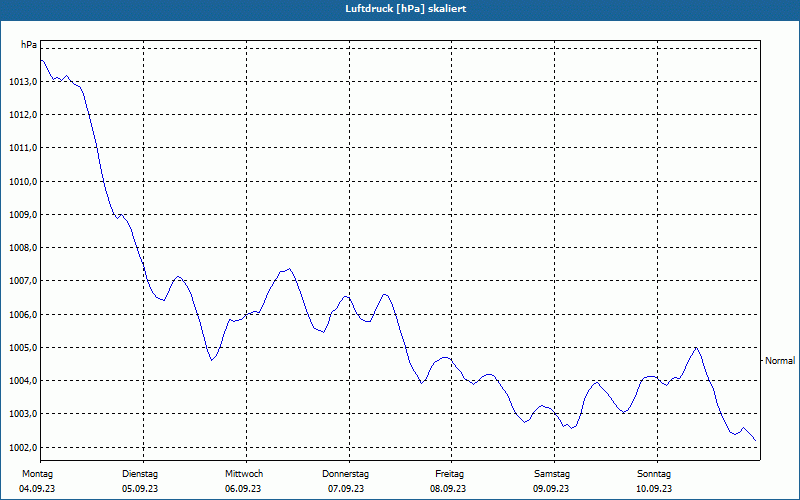Click the 'Montag' day label

[x=38, y=474]
